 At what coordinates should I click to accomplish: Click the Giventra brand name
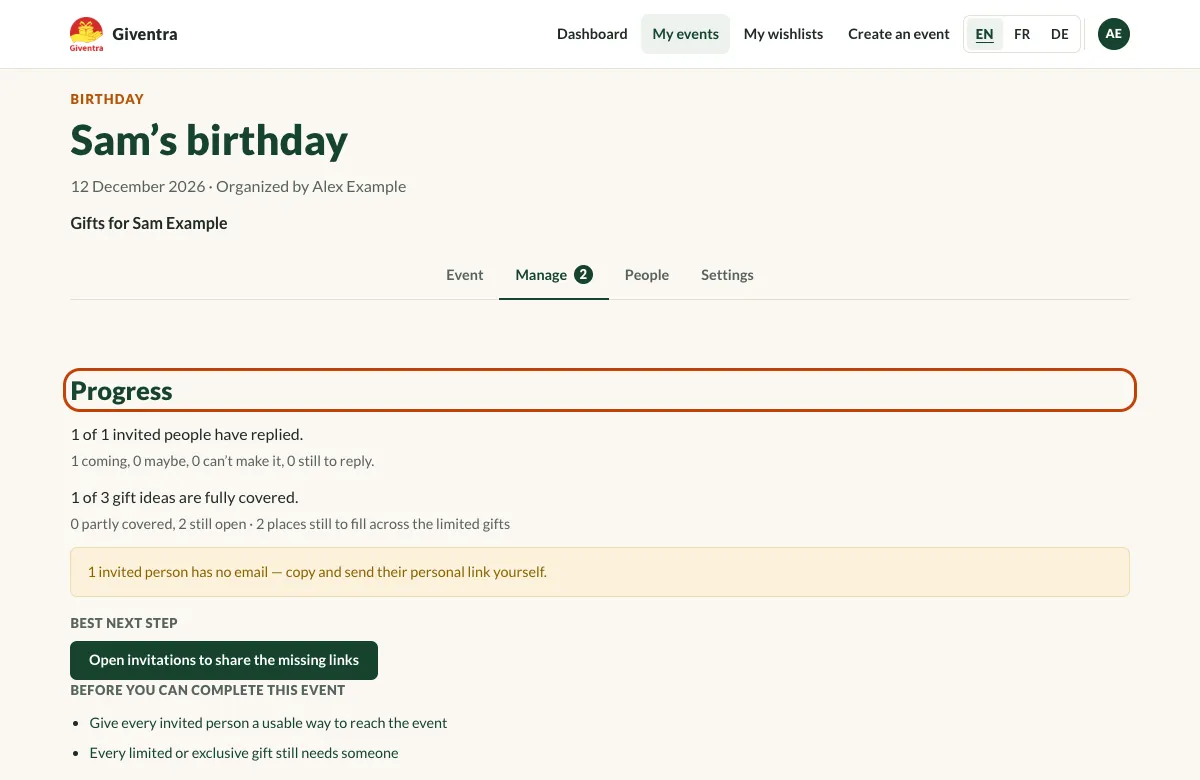pos(145,34)
